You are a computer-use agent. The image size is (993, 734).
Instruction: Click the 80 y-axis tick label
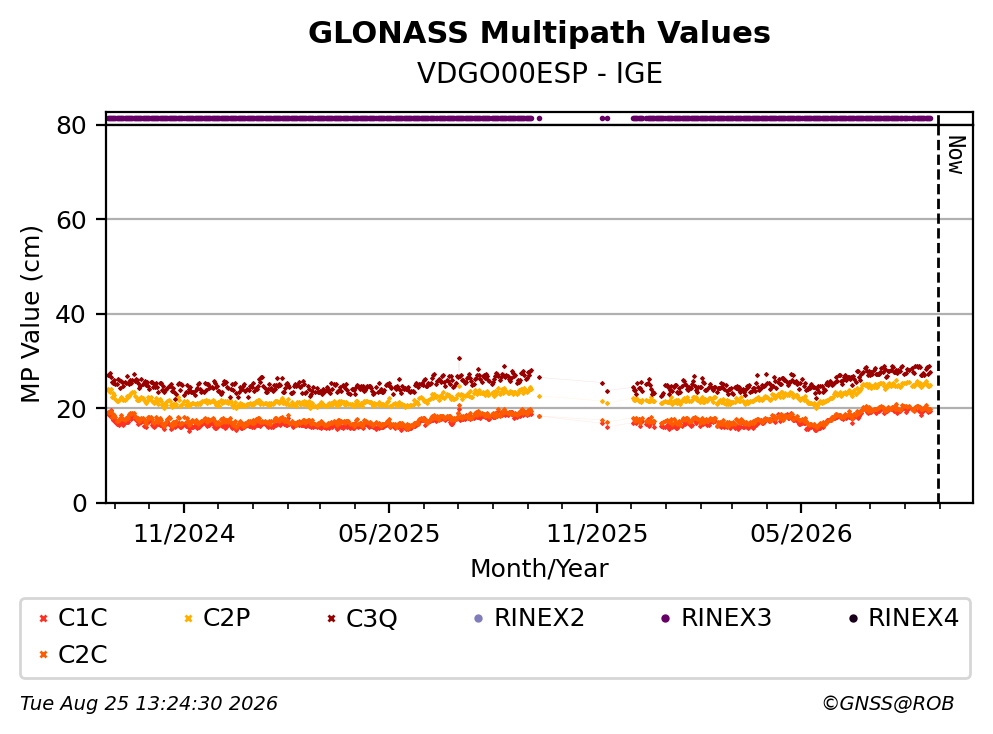72,125
